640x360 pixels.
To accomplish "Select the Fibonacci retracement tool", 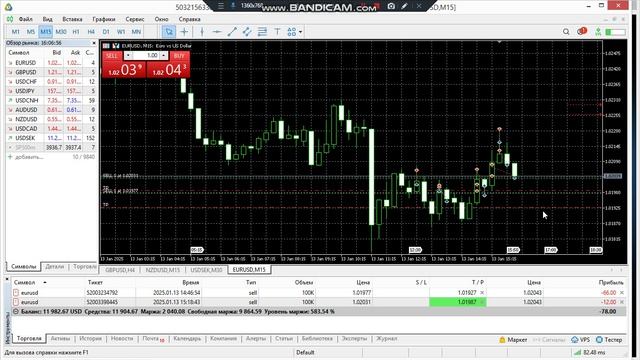I will tap(262, 32).
